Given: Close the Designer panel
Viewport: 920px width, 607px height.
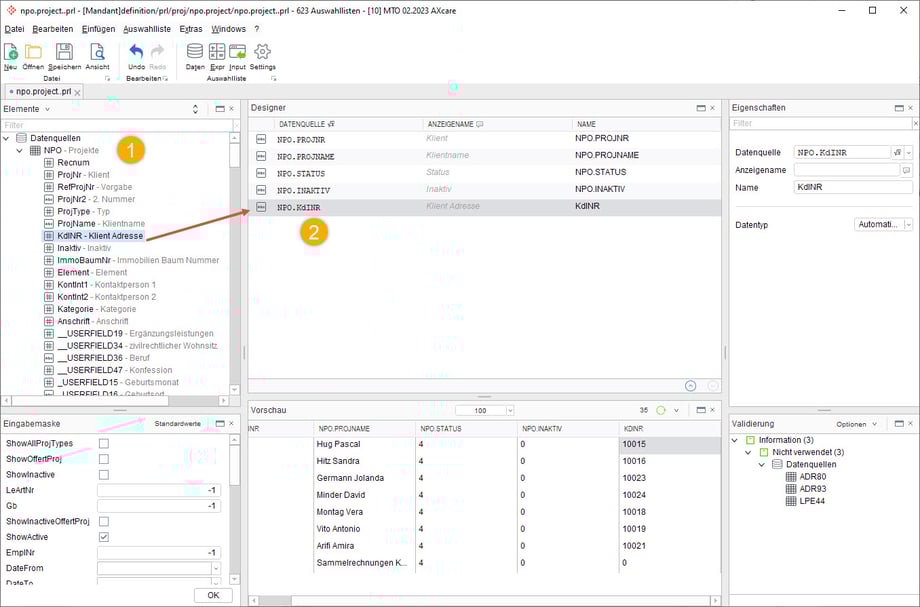Looking at the screenshot, I should (x=712, y=108).
